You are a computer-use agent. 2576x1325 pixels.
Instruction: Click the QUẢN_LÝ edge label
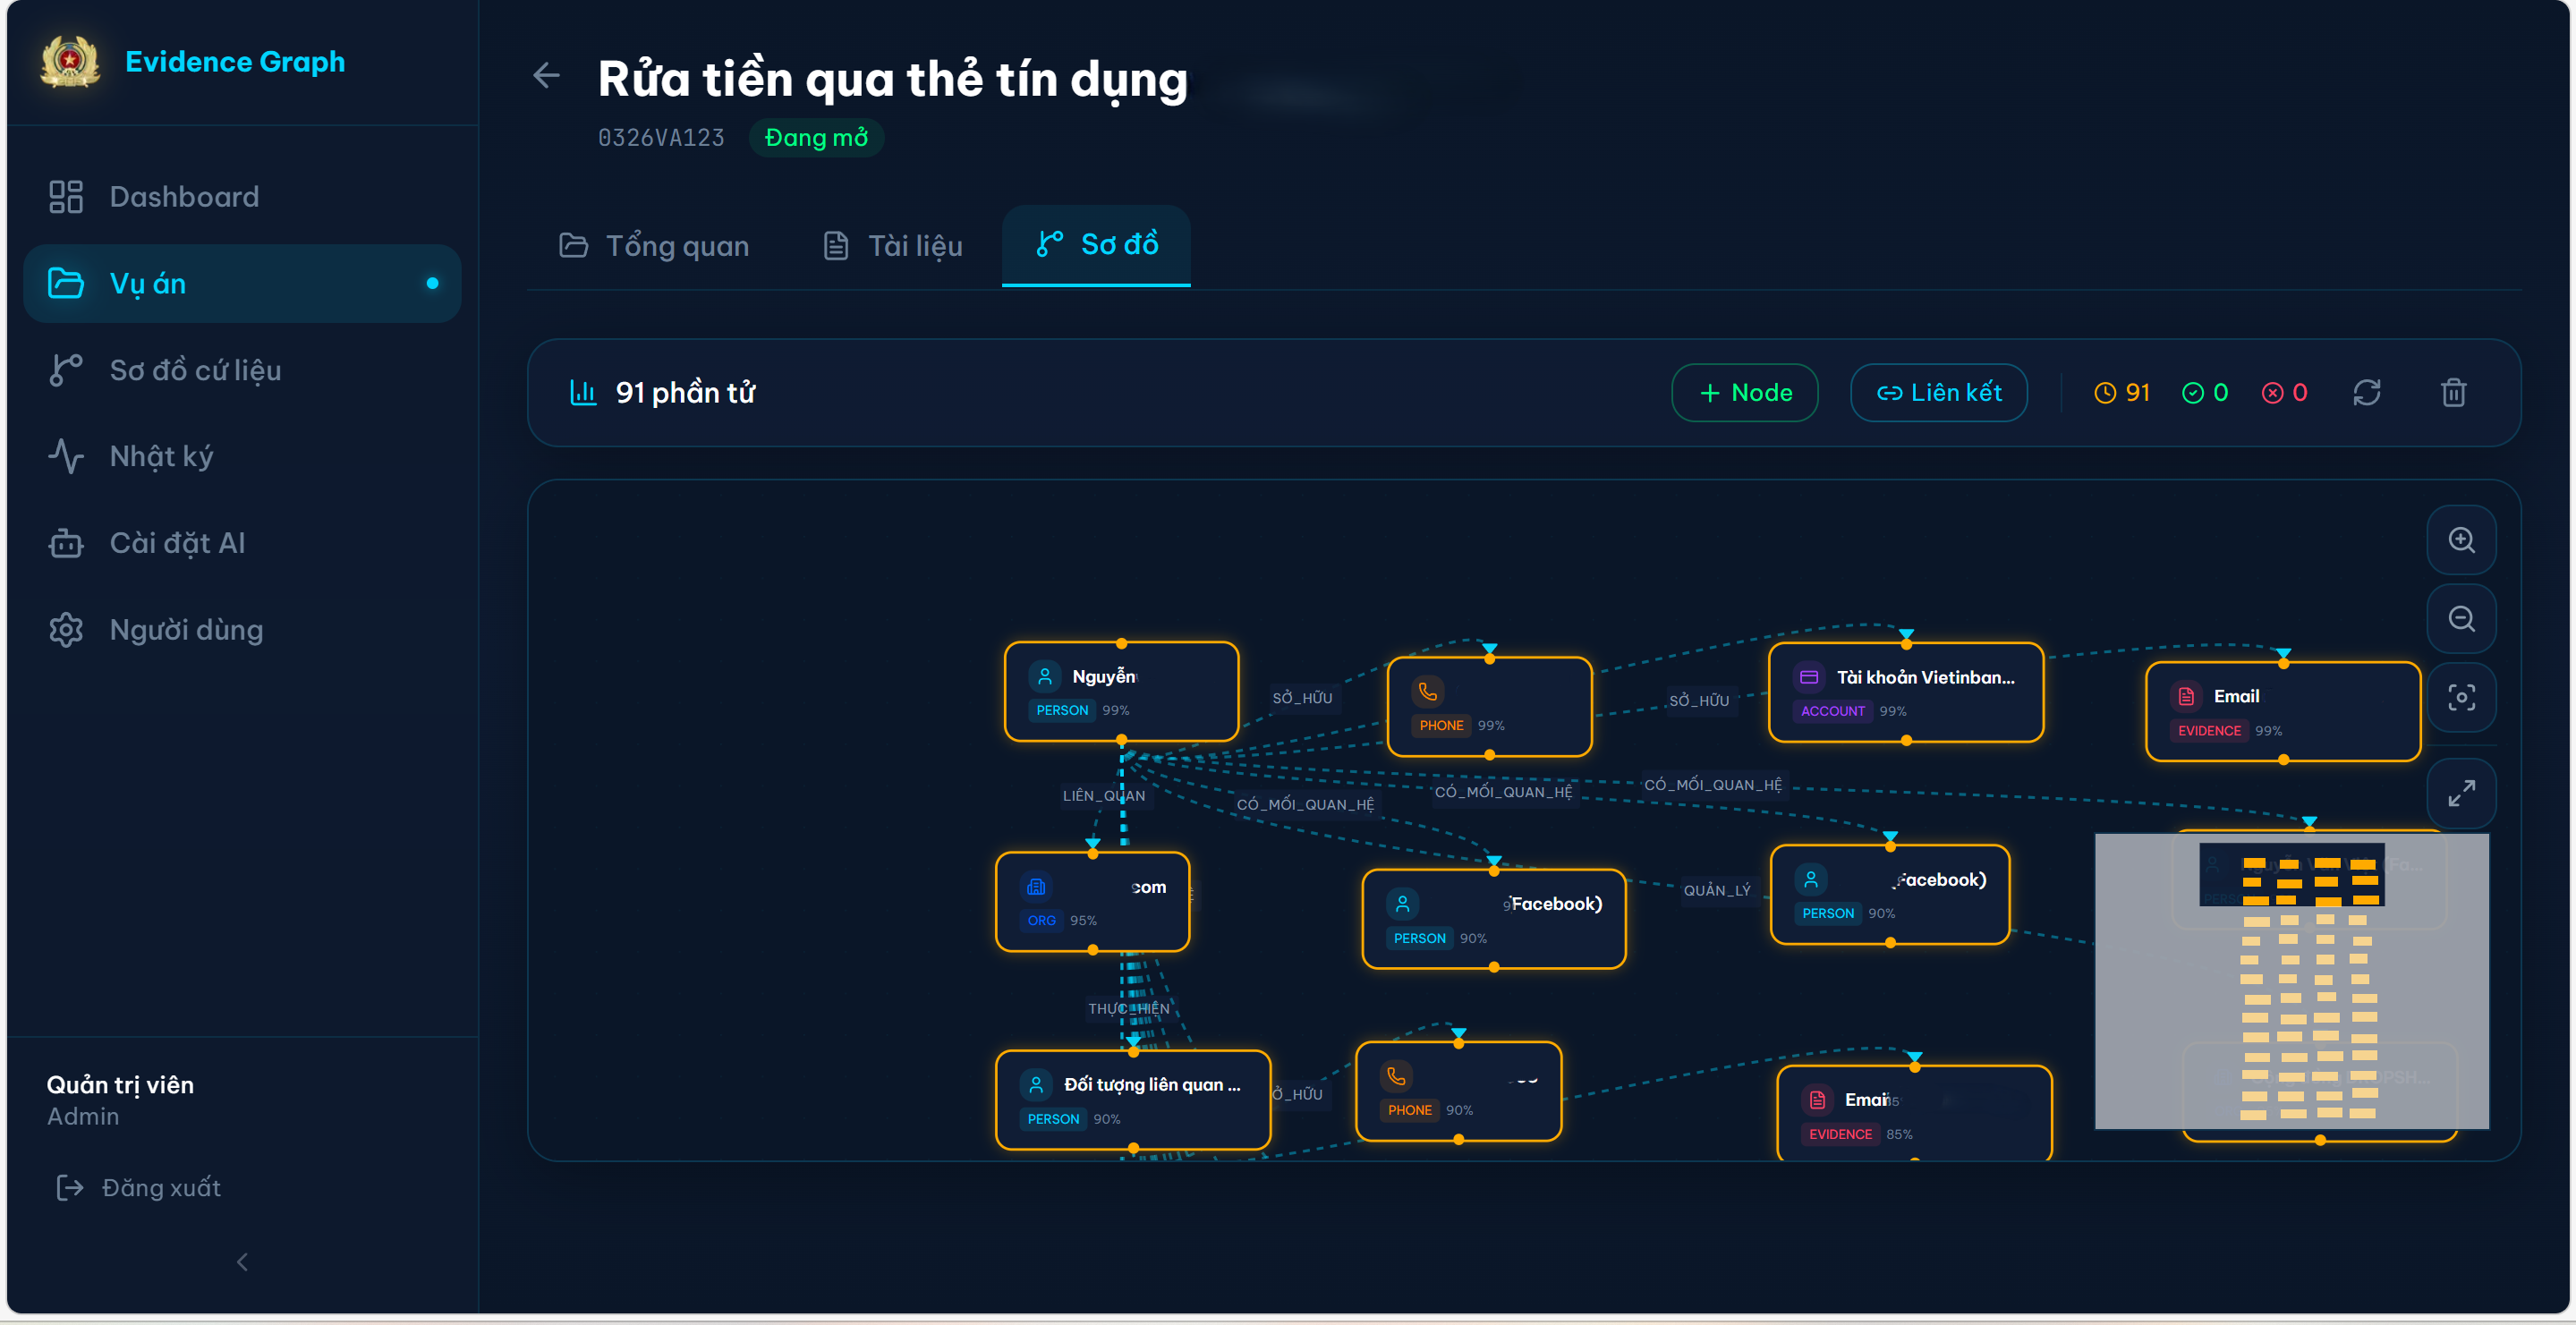[x=1716, y=890]
